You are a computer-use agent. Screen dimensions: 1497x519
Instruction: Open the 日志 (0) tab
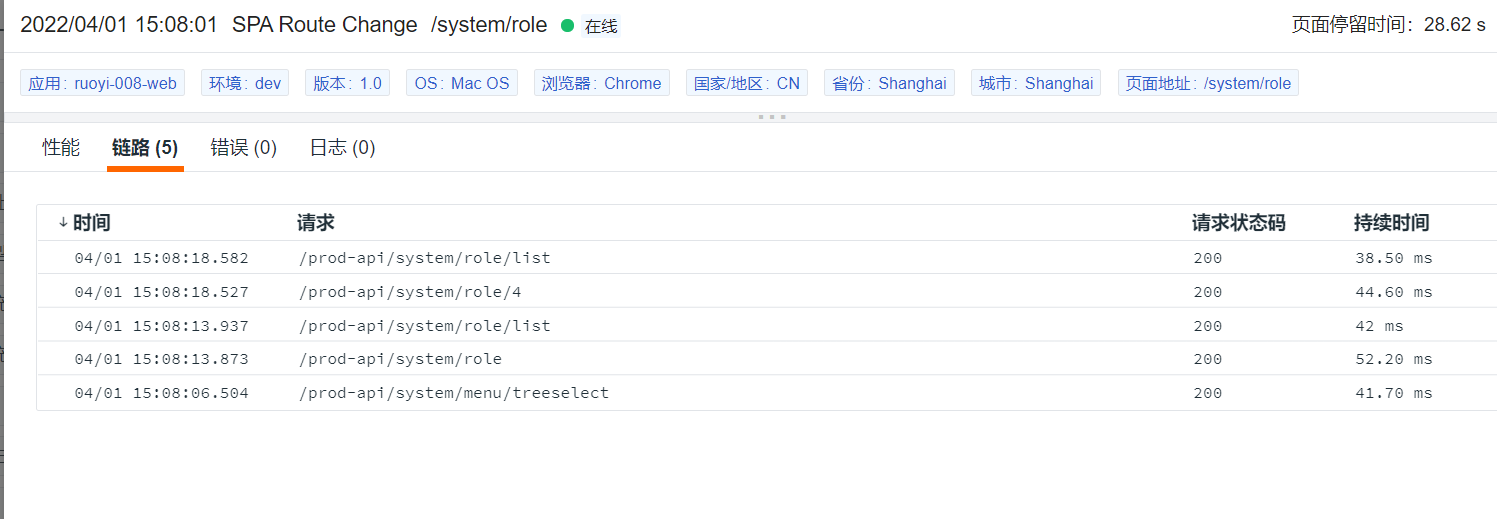point(342,148)
